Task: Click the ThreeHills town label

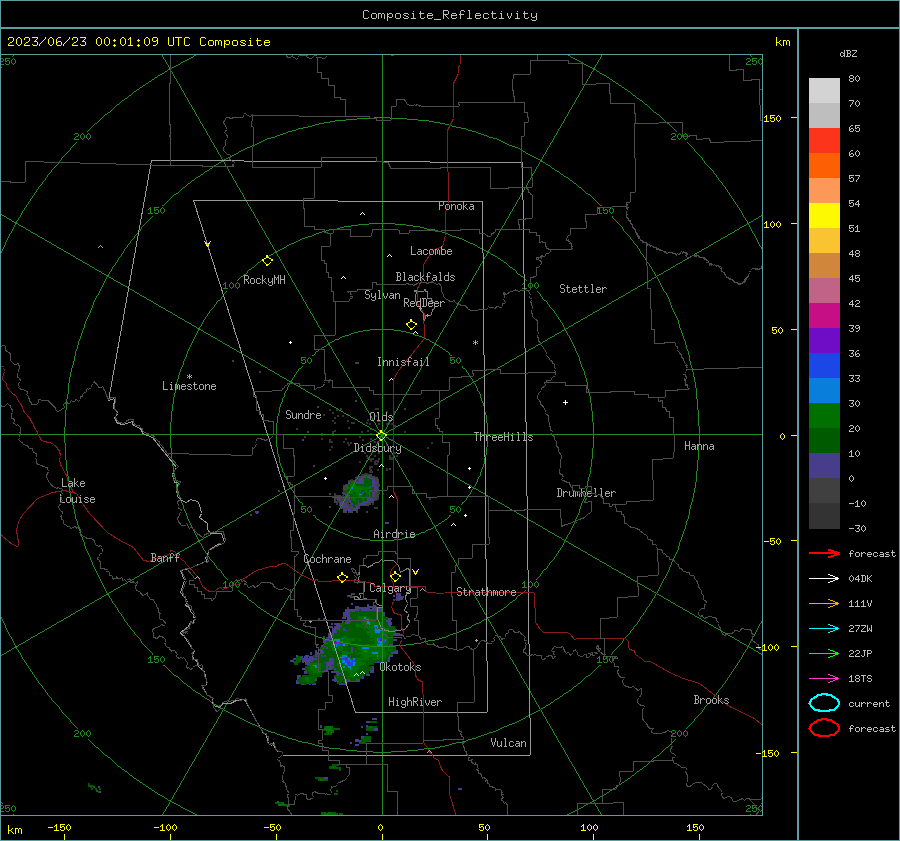Action: [x=503, y=437]
